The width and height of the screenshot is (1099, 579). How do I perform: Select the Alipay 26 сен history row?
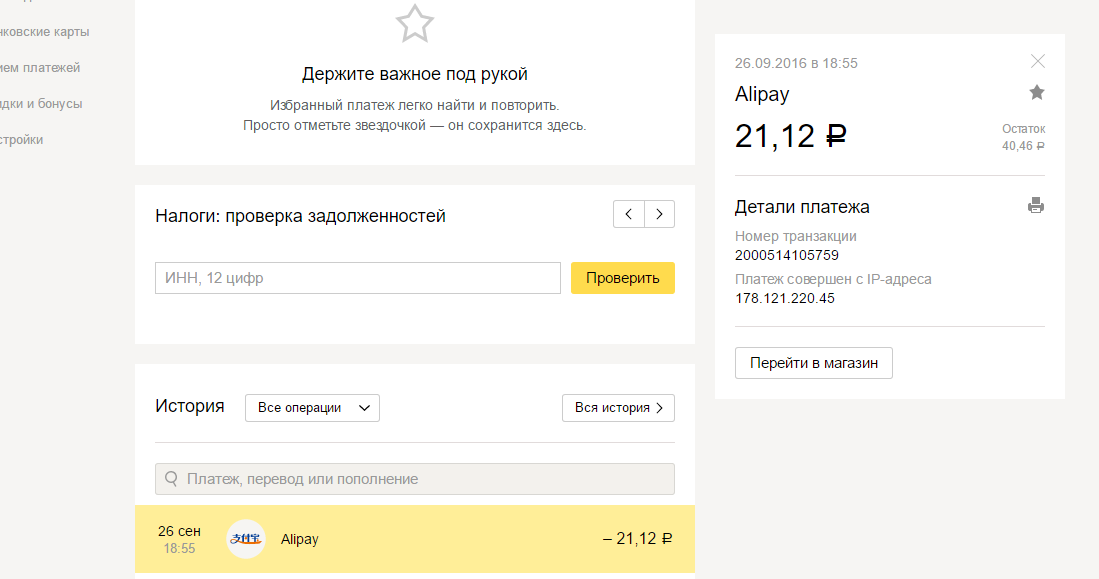coord(415,539)
